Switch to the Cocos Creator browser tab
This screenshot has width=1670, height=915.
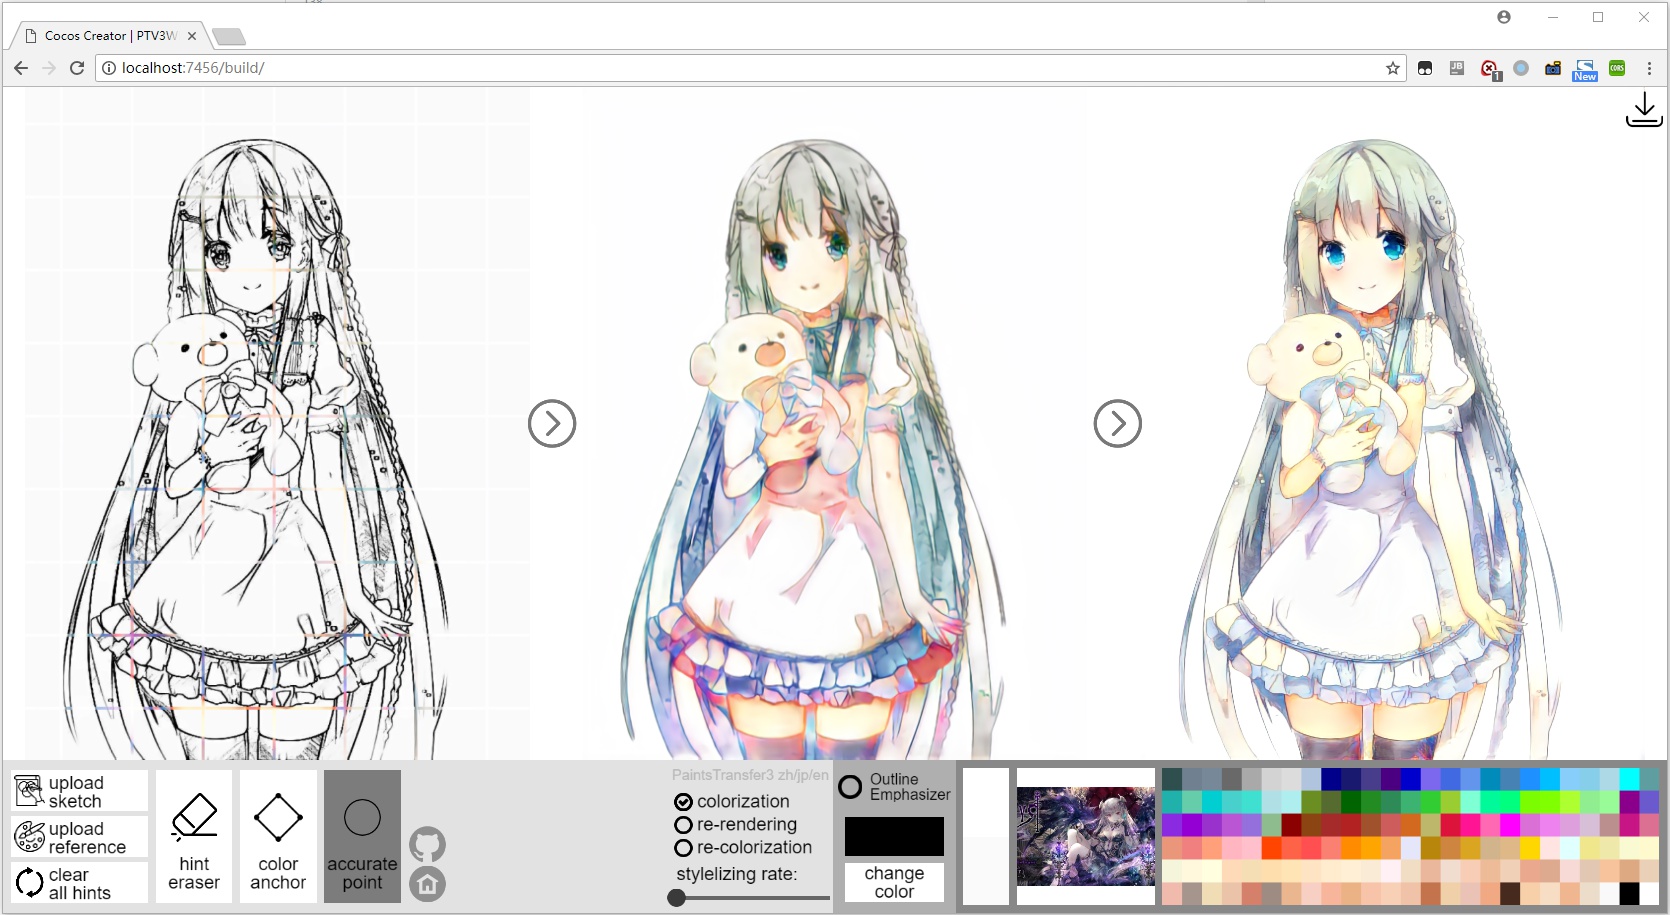pos(110,36)
